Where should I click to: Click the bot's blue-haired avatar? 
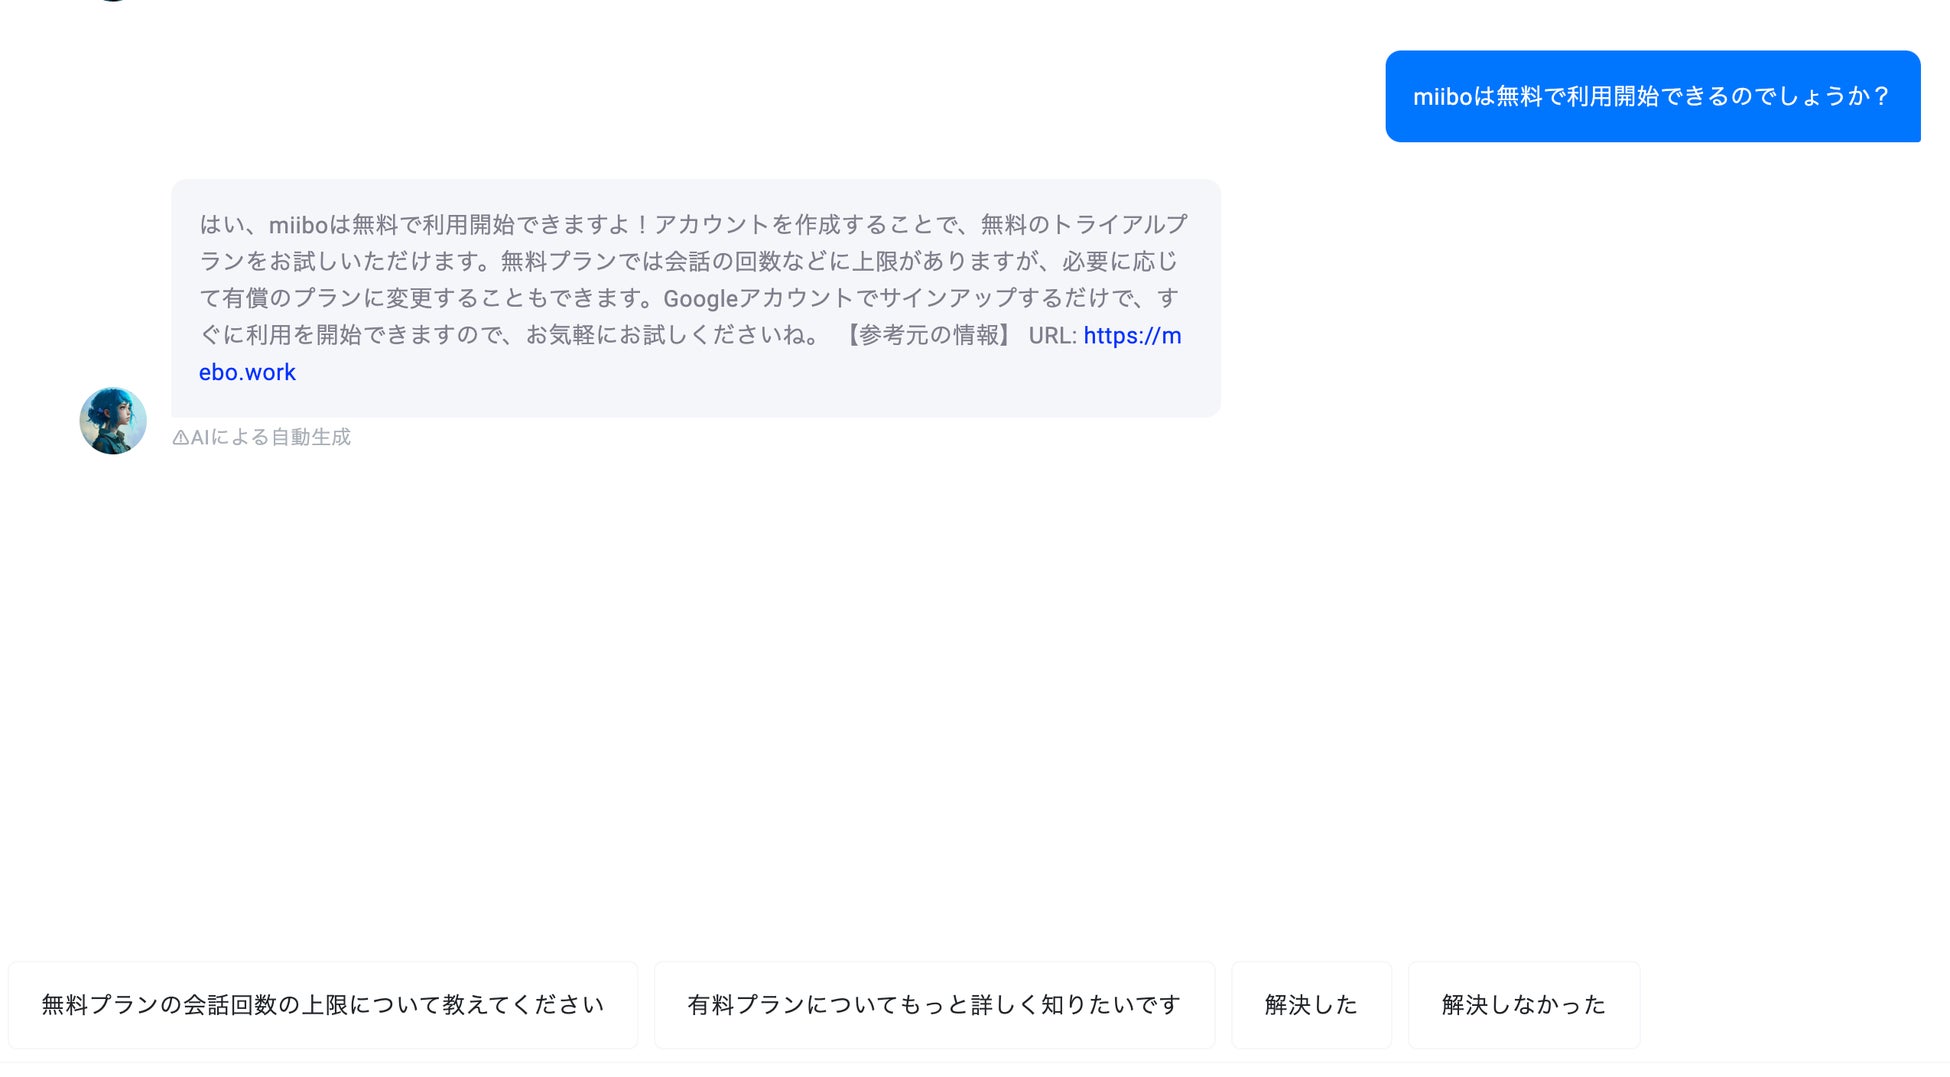click(x=113, y=421)
